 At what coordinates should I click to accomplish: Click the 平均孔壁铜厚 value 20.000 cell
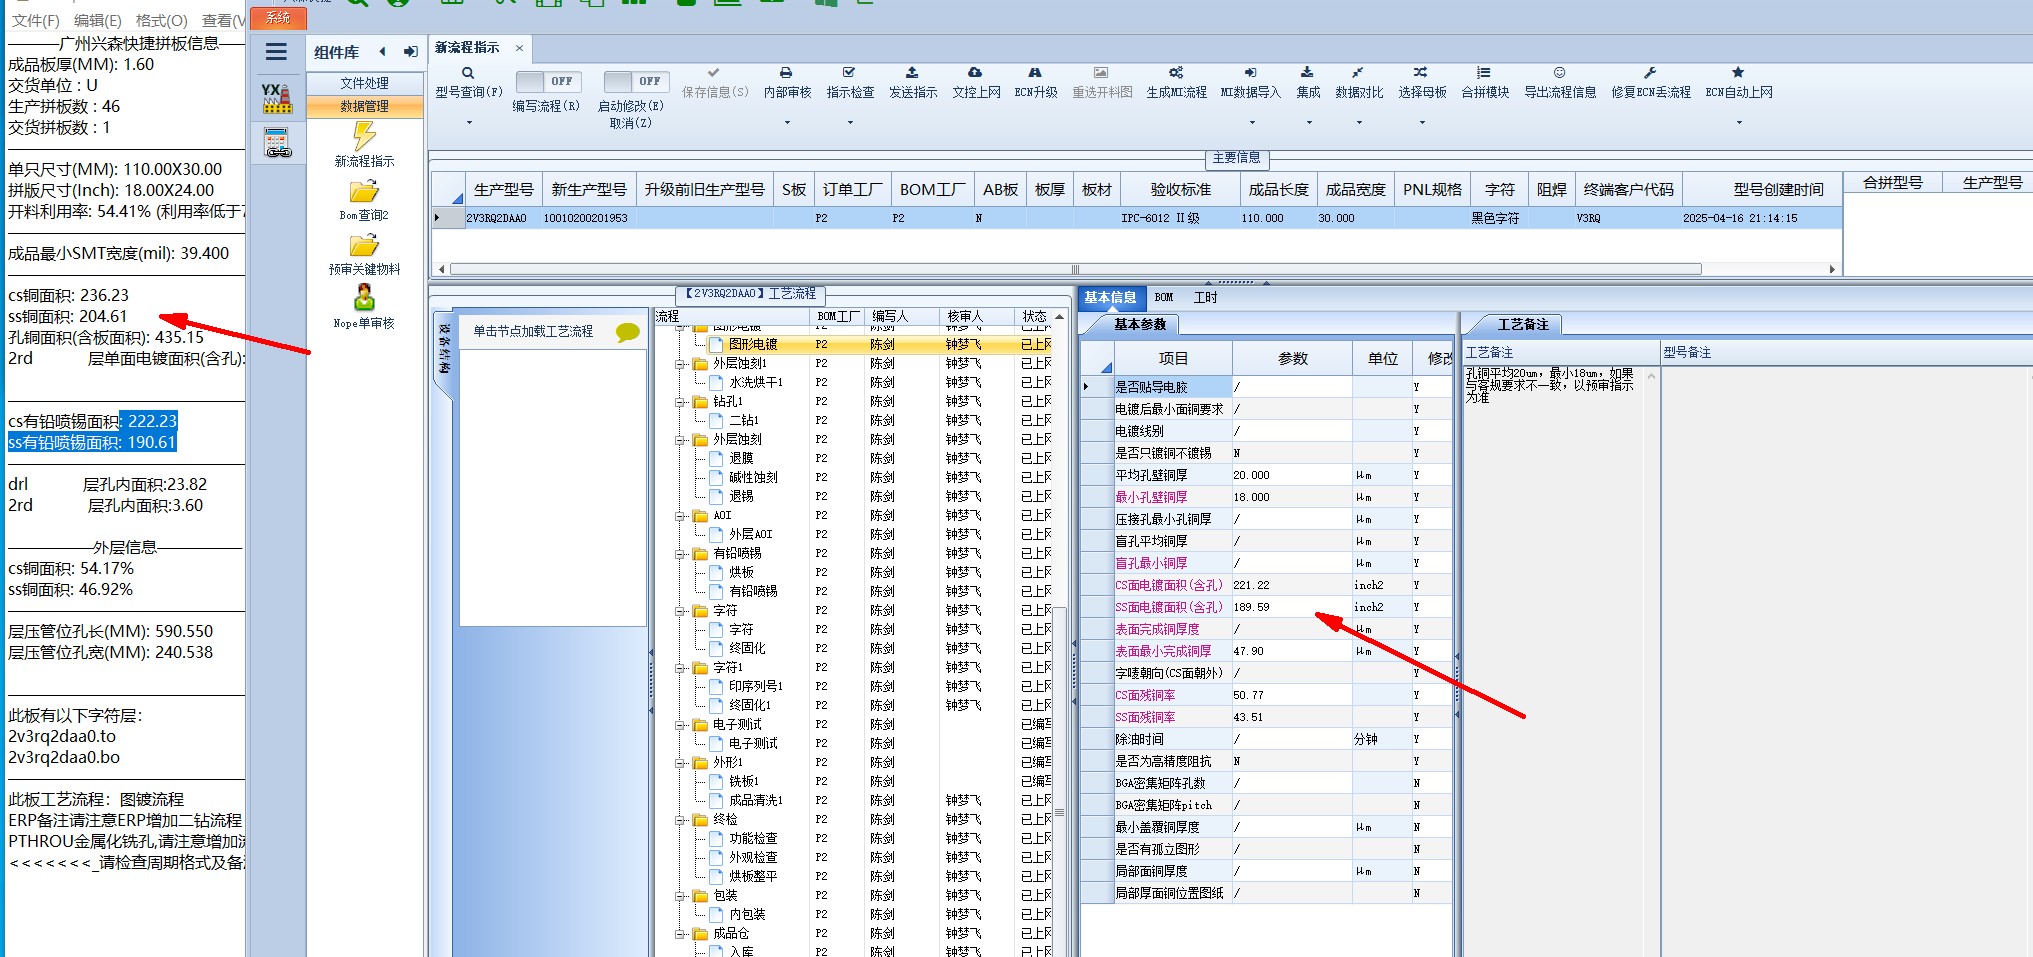[x=1292, y=475]
